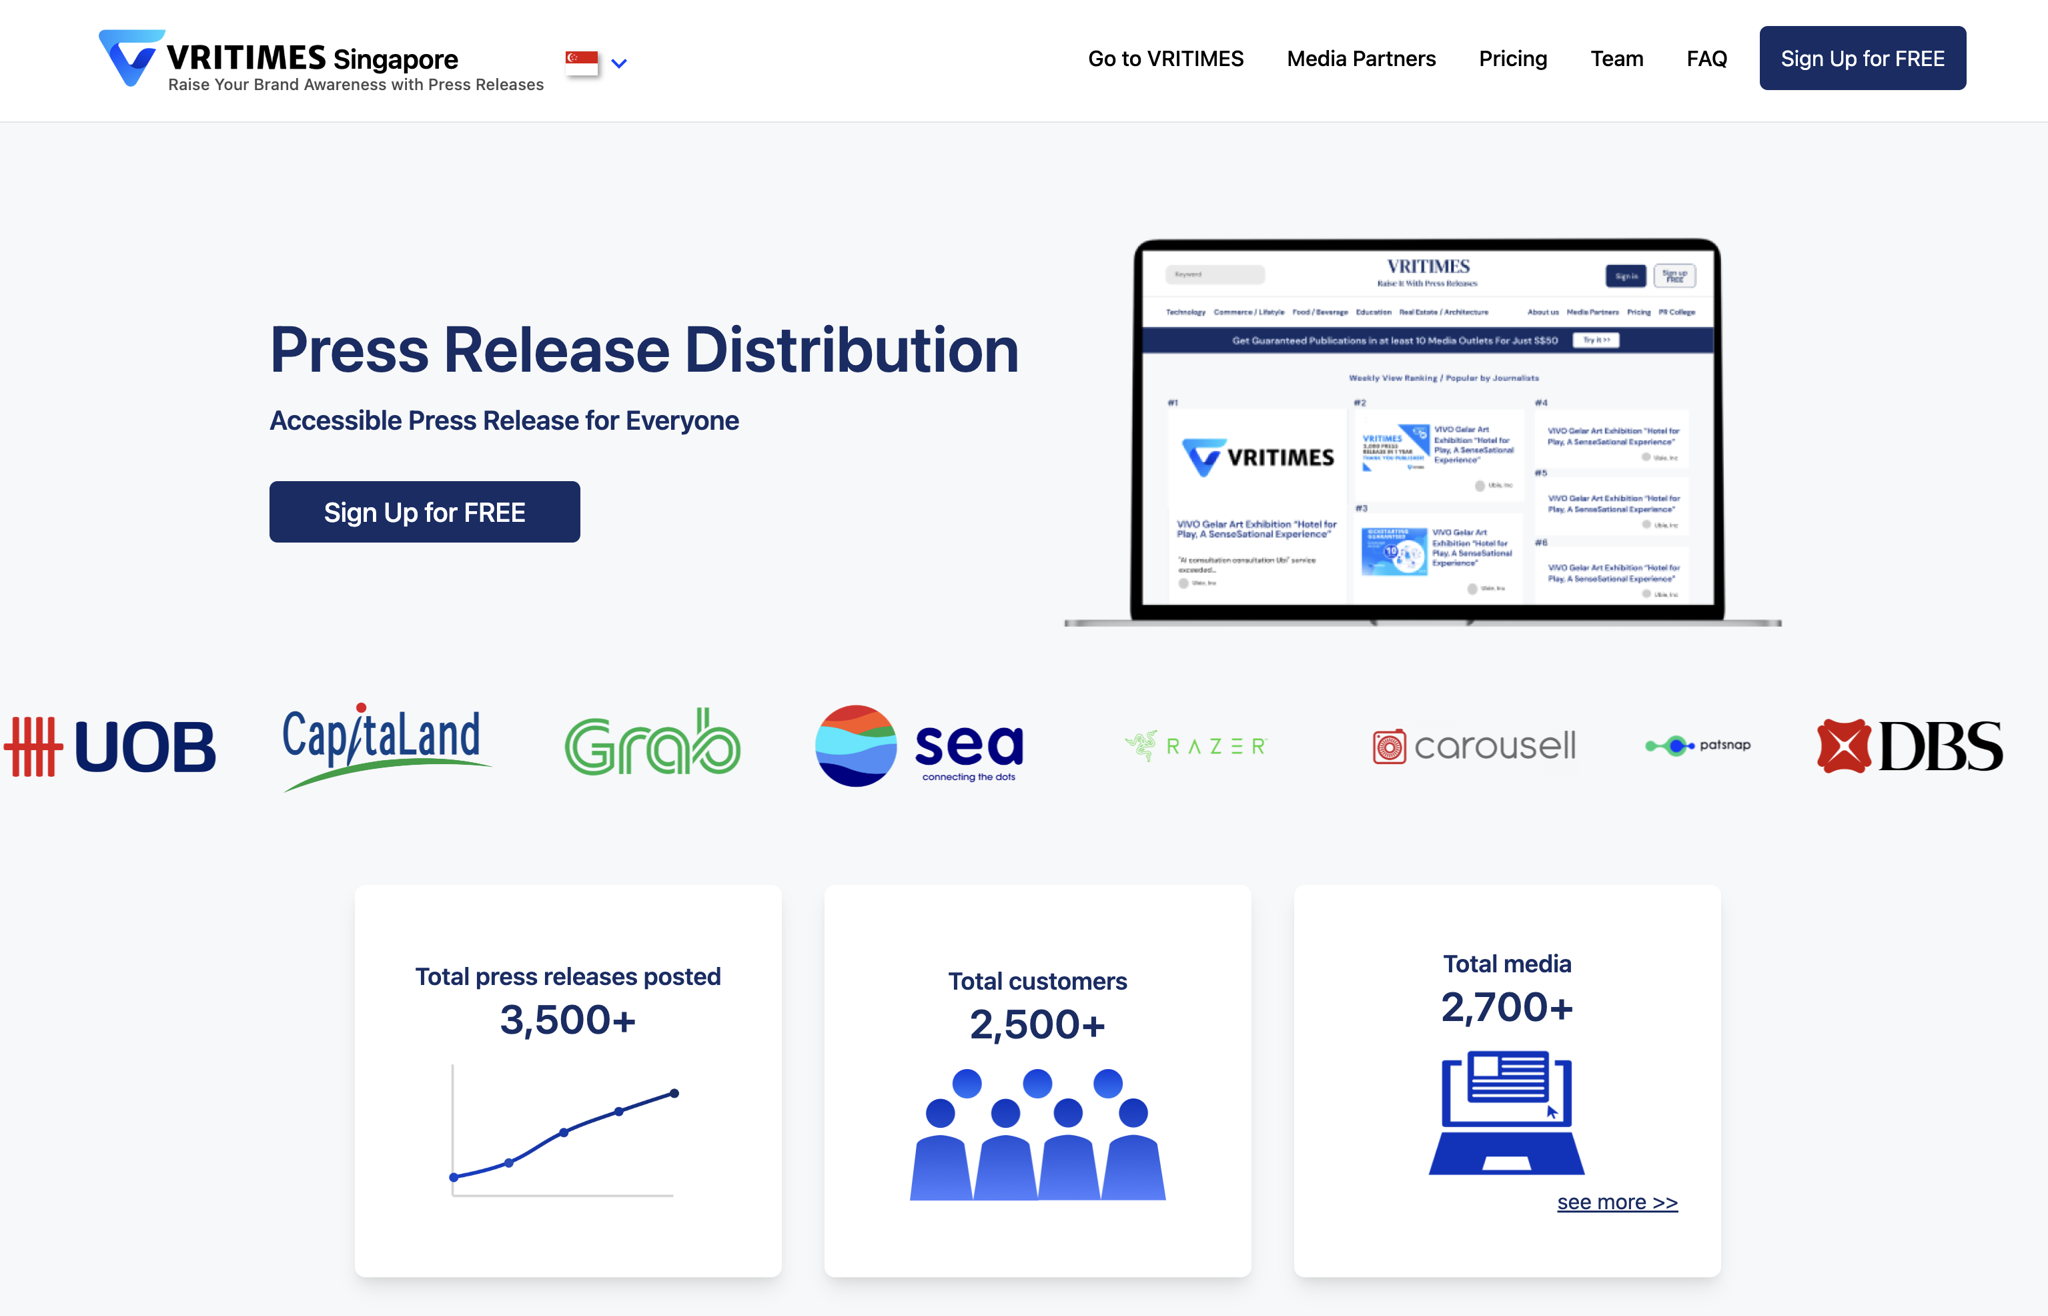Click the Total customers label
2048x1316 pixels.
(x=1038, y=981)
